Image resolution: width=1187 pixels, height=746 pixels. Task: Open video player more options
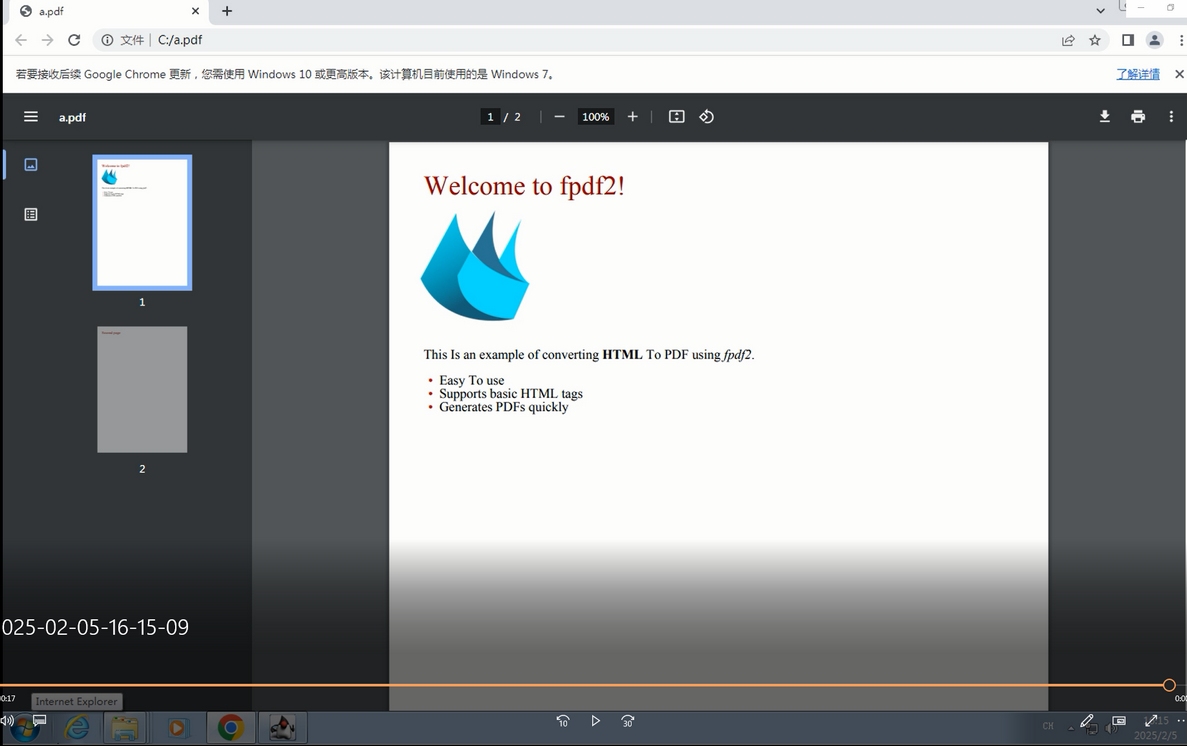(x=1181, y=721)
